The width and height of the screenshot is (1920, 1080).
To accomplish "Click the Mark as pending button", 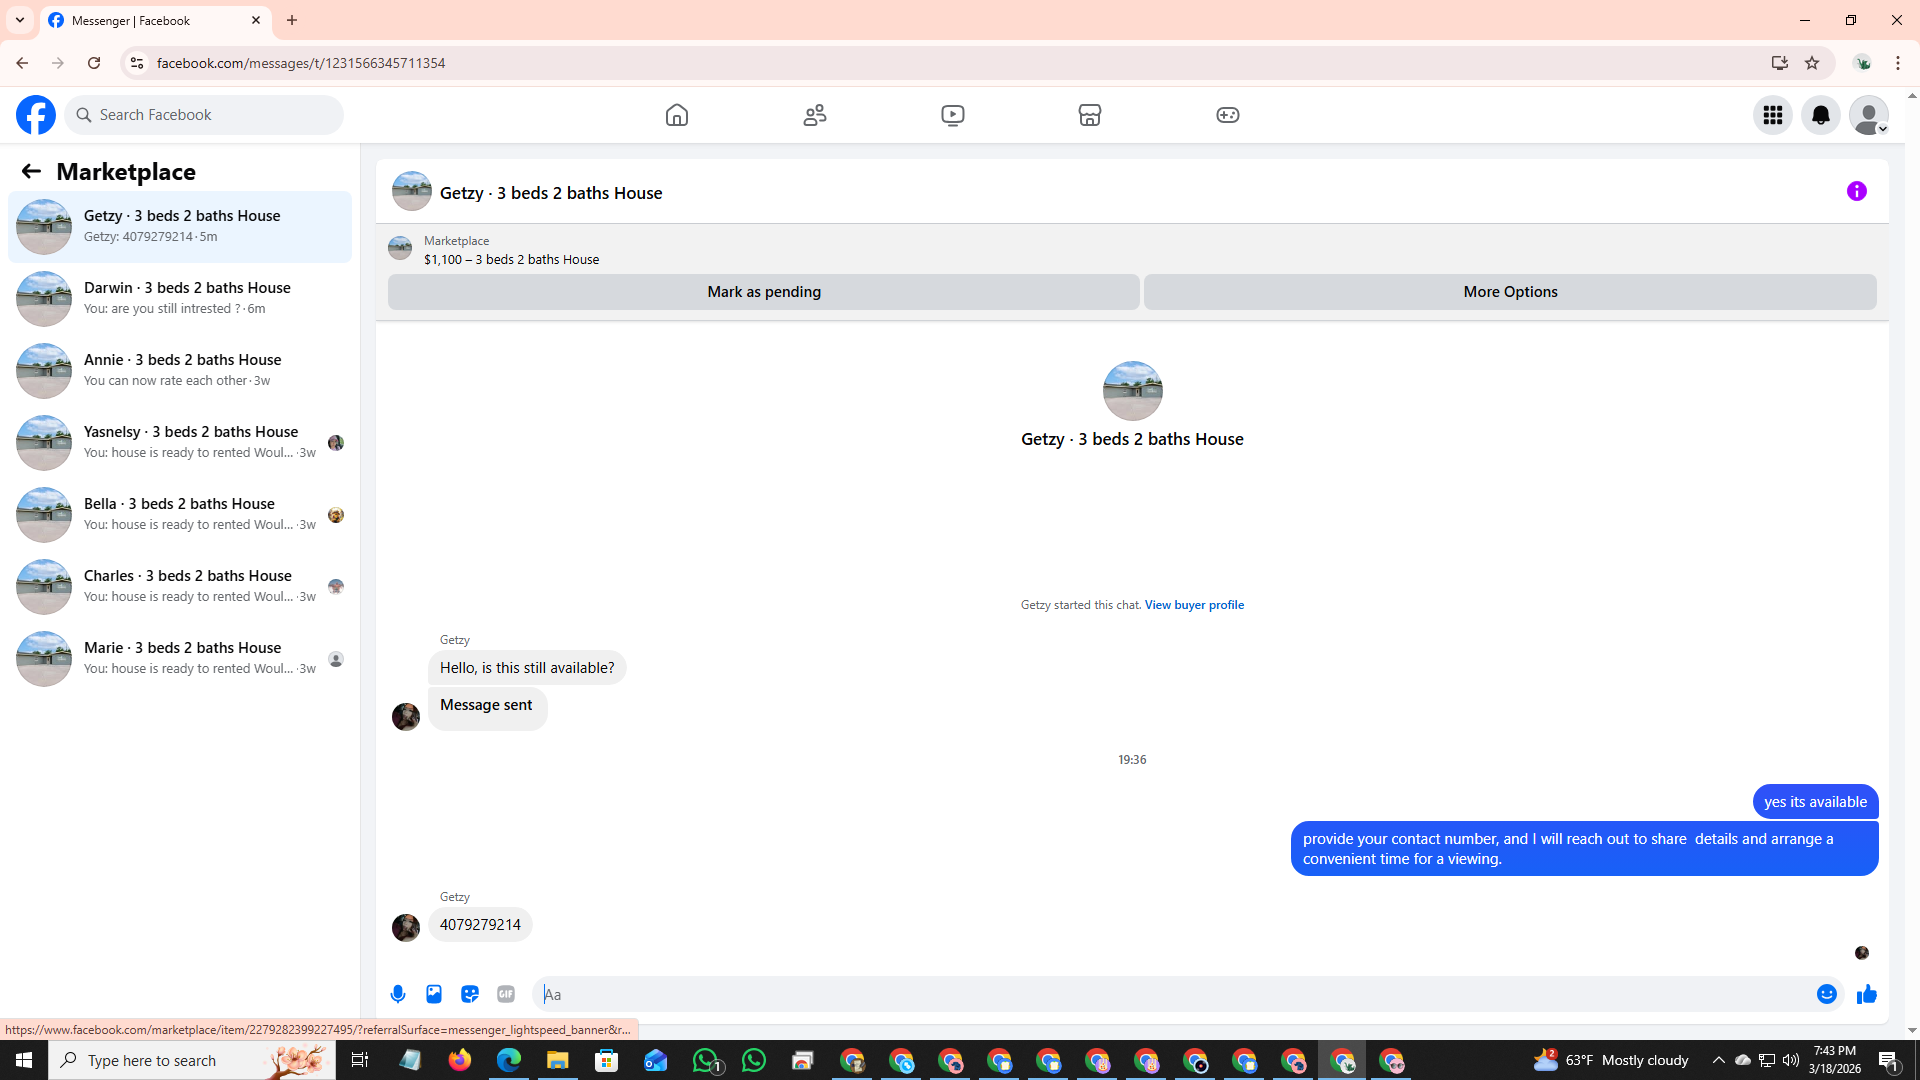I will click(x=763, y=292).
